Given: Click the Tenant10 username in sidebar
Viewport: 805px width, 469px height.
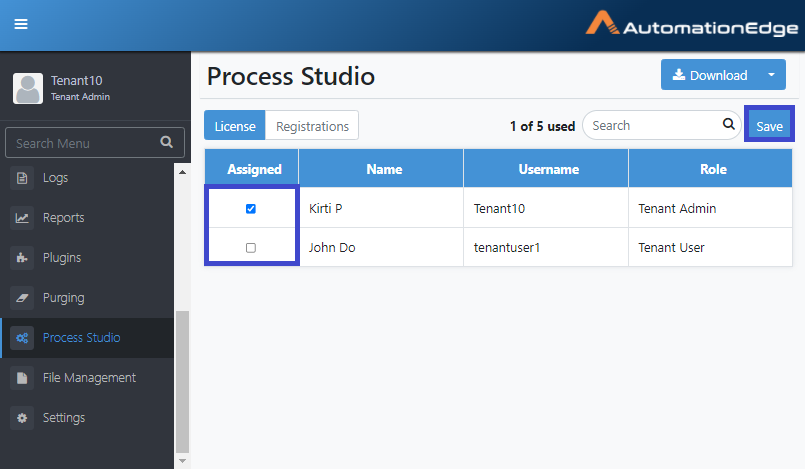Looking at the screenshot, I should click(x=76, y=81).
